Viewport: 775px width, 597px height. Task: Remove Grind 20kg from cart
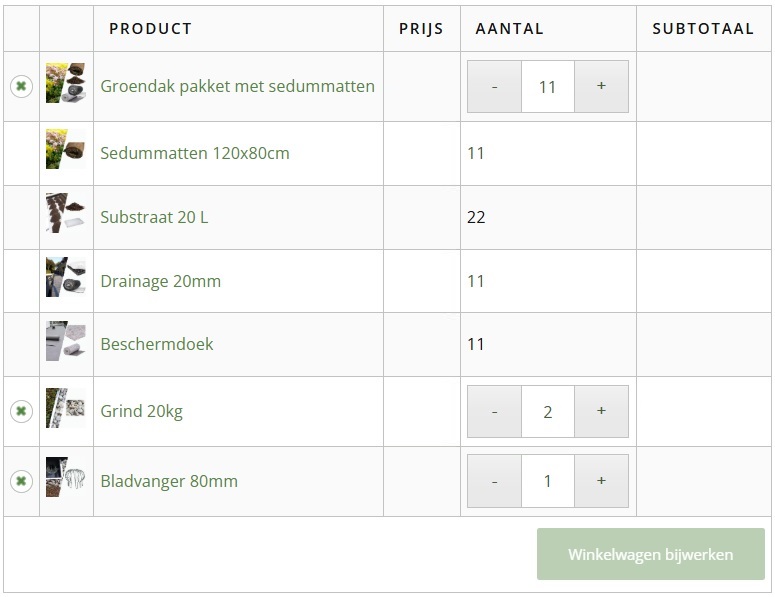[x=21, y=411]
